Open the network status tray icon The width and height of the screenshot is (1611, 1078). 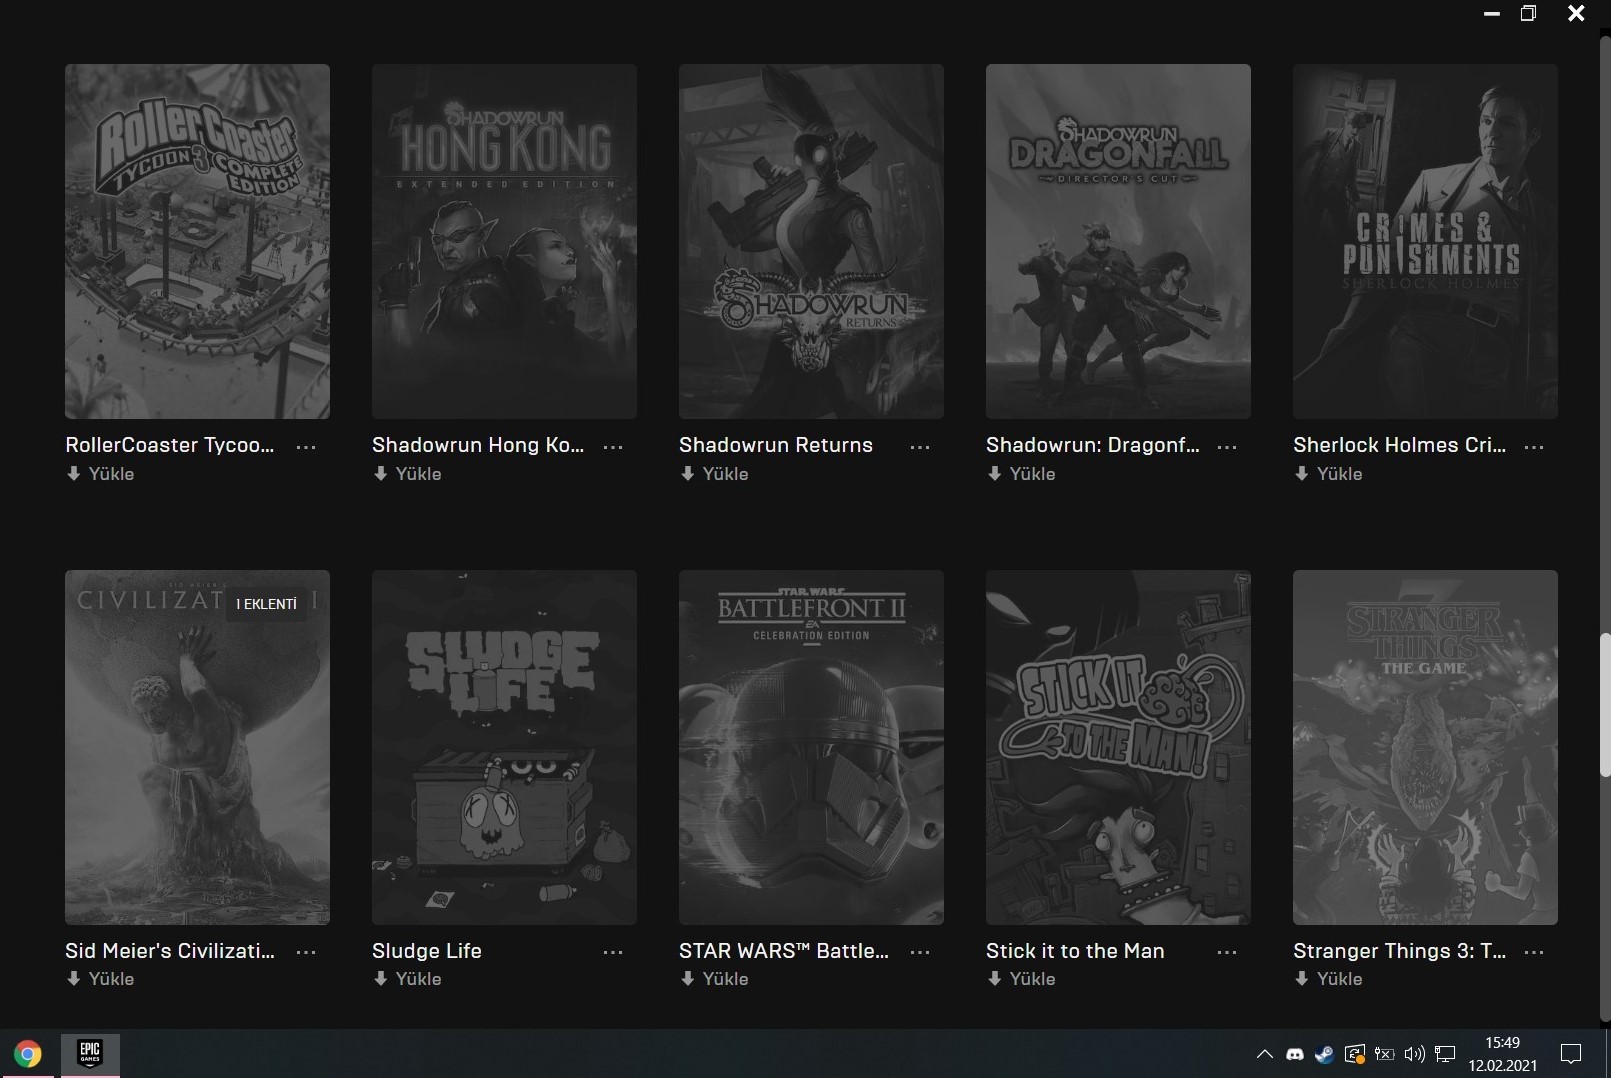pos(1445,1054)
